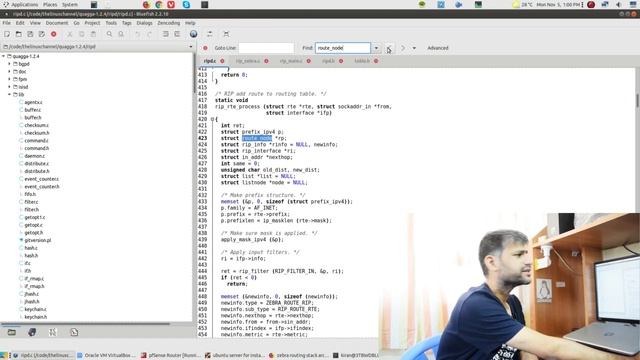The height and width of the screenshot is (360, 640).
Task: Open the Project menu
Action: point(92,23)
